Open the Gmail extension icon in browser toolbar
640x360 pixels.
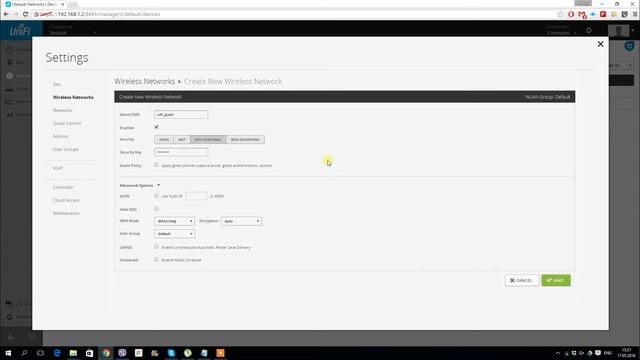pyautogui.click(x=582, y=15)
